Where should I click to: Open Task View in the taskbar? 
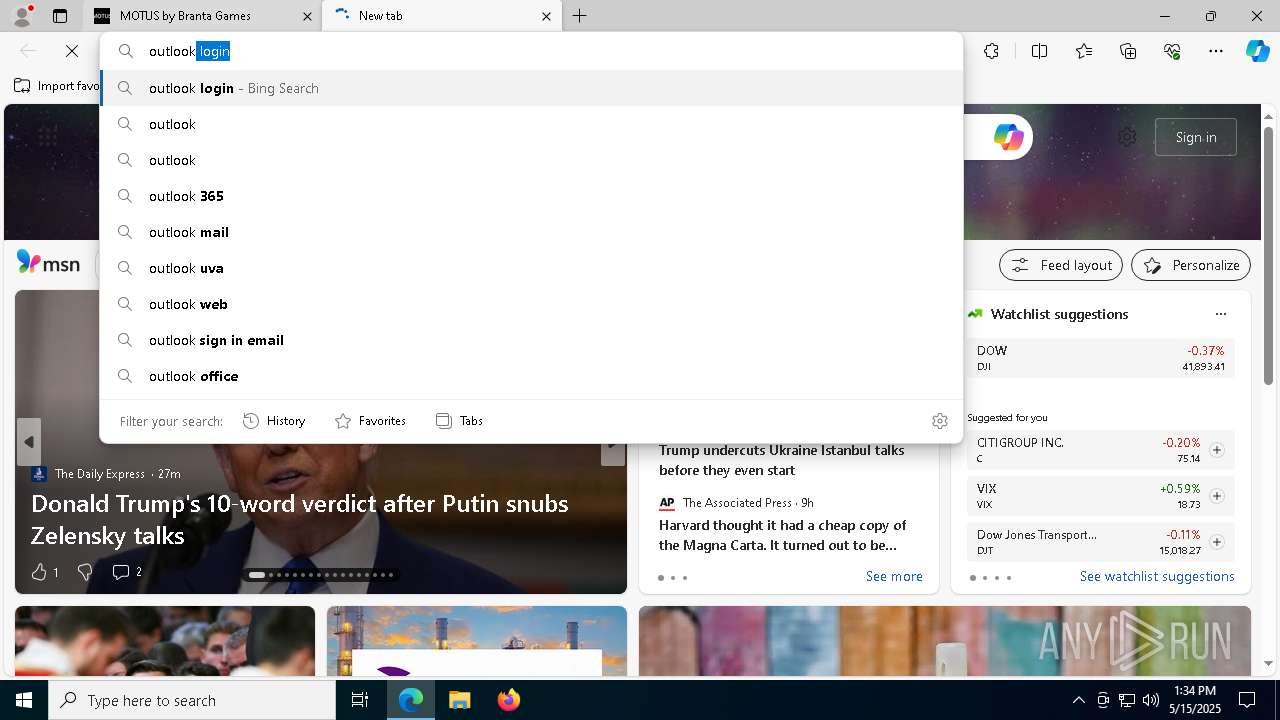coord(360,700)
